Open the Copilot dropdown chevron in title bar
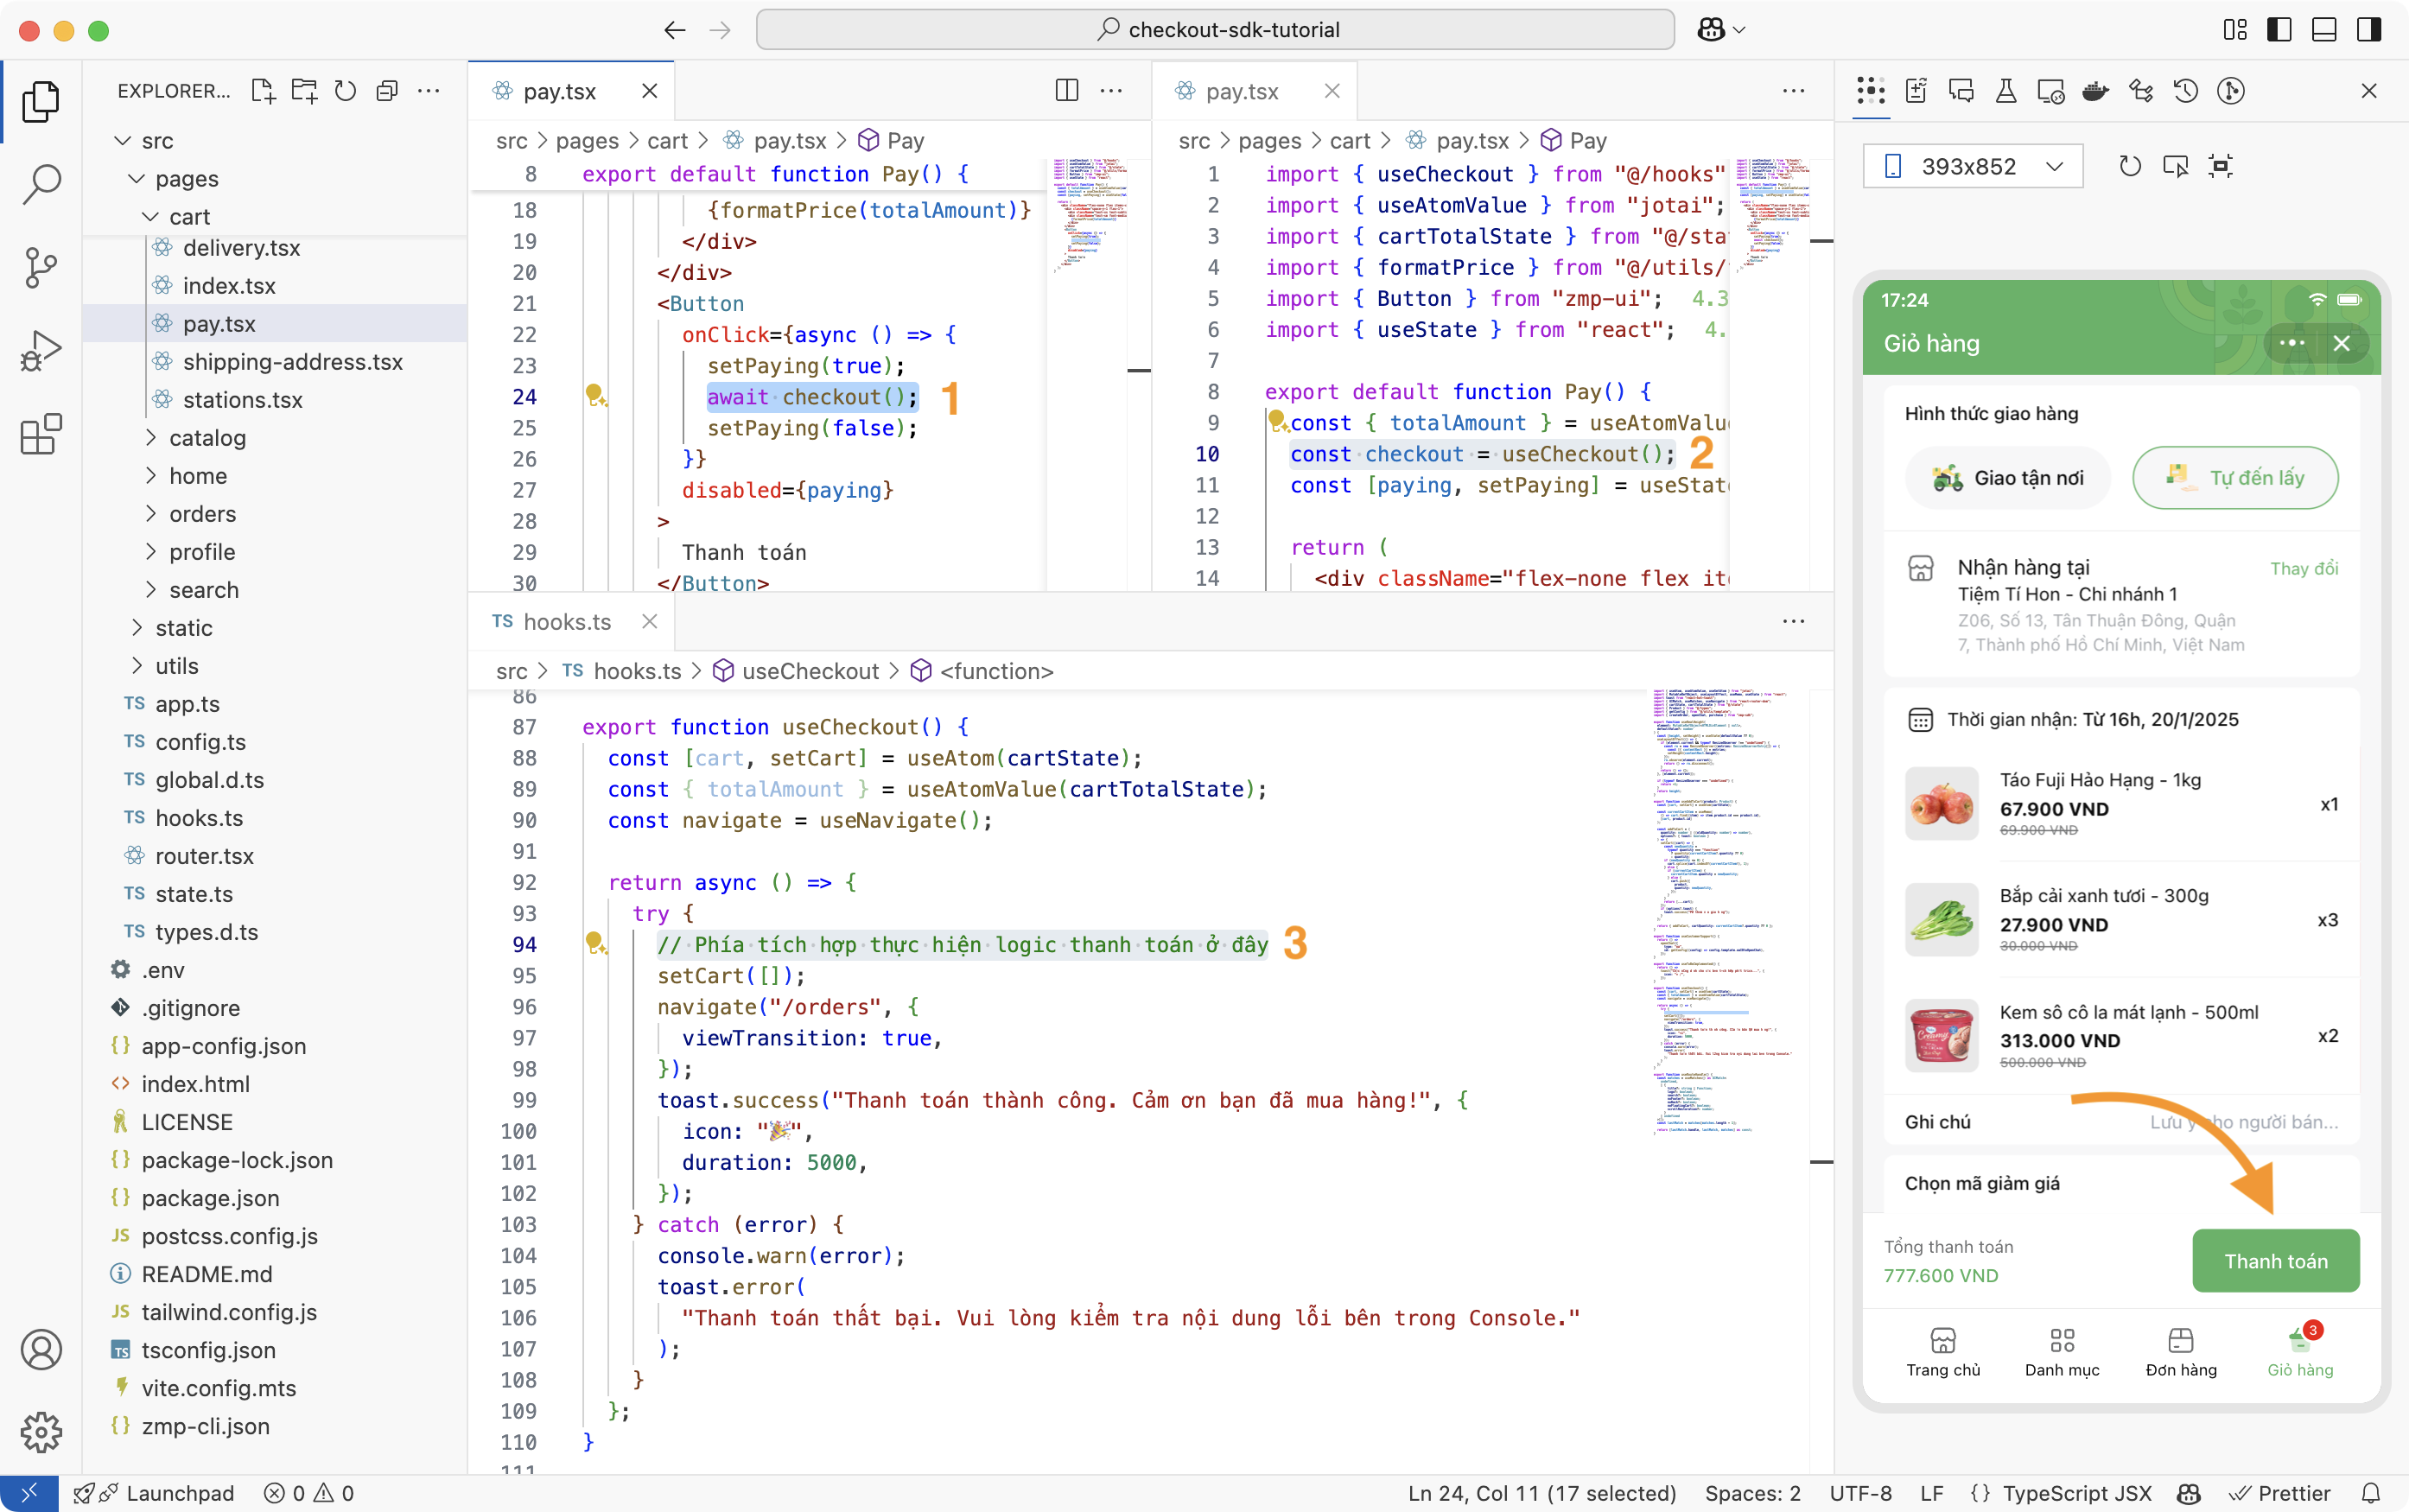2409x1512 pixels. (x=1740, y=30)
